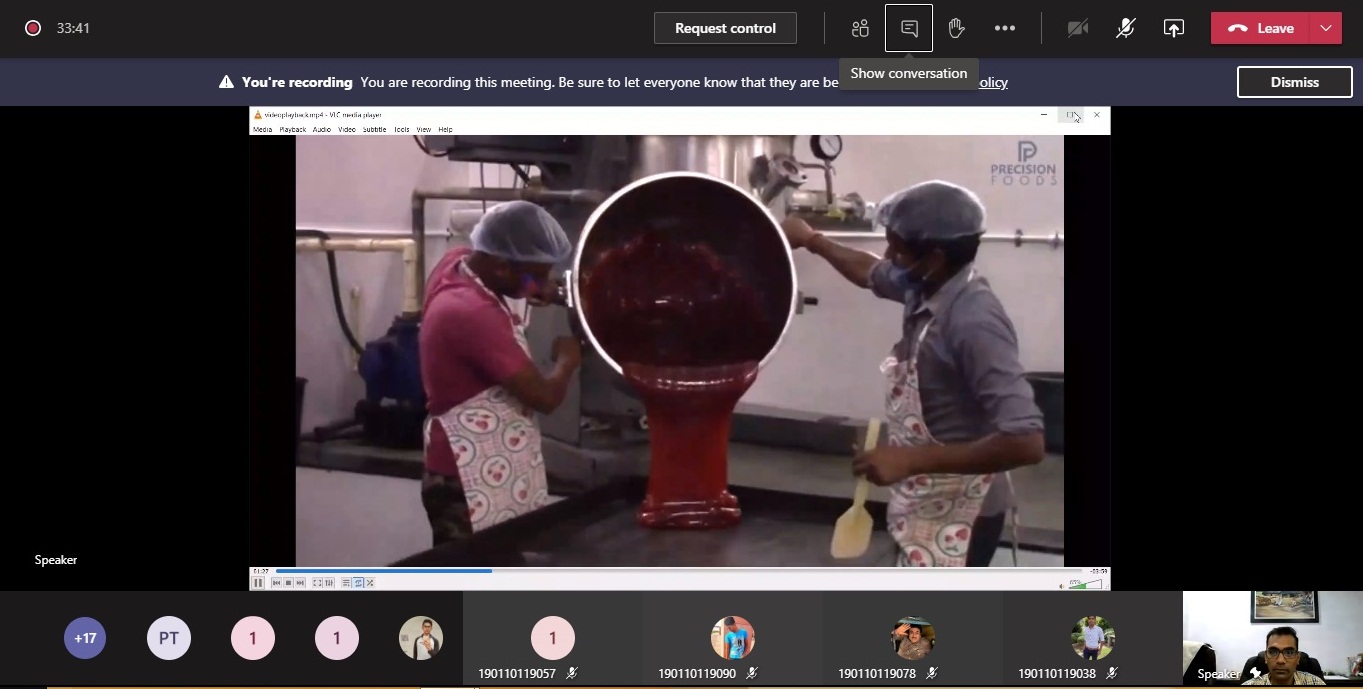Leave the meeting
Image resolution: width=1363 pixels, height=689 pixels.
[x=1262, y=28]
